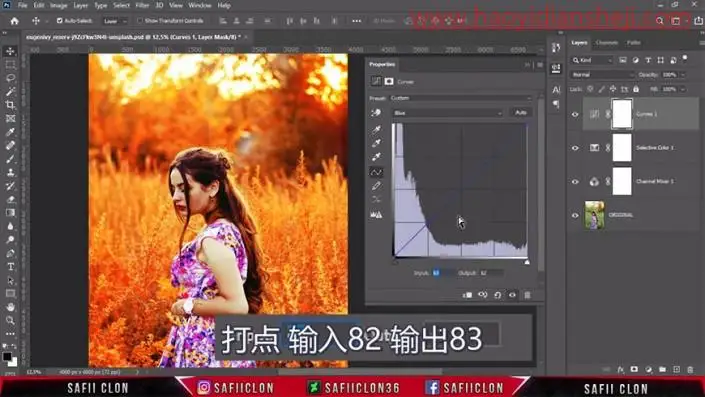Image resolution: width=705 pixels, height=397 pixels.
Task: Select the History Brush tool
Action: [x=10, y=186]
